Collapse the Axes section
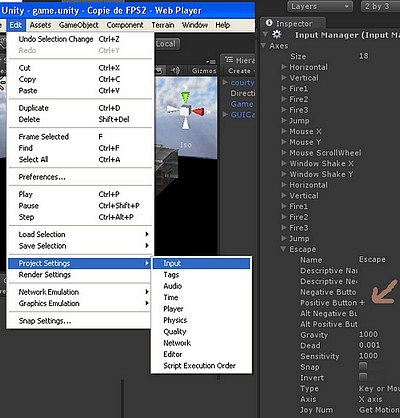 [x=263, y=45]
